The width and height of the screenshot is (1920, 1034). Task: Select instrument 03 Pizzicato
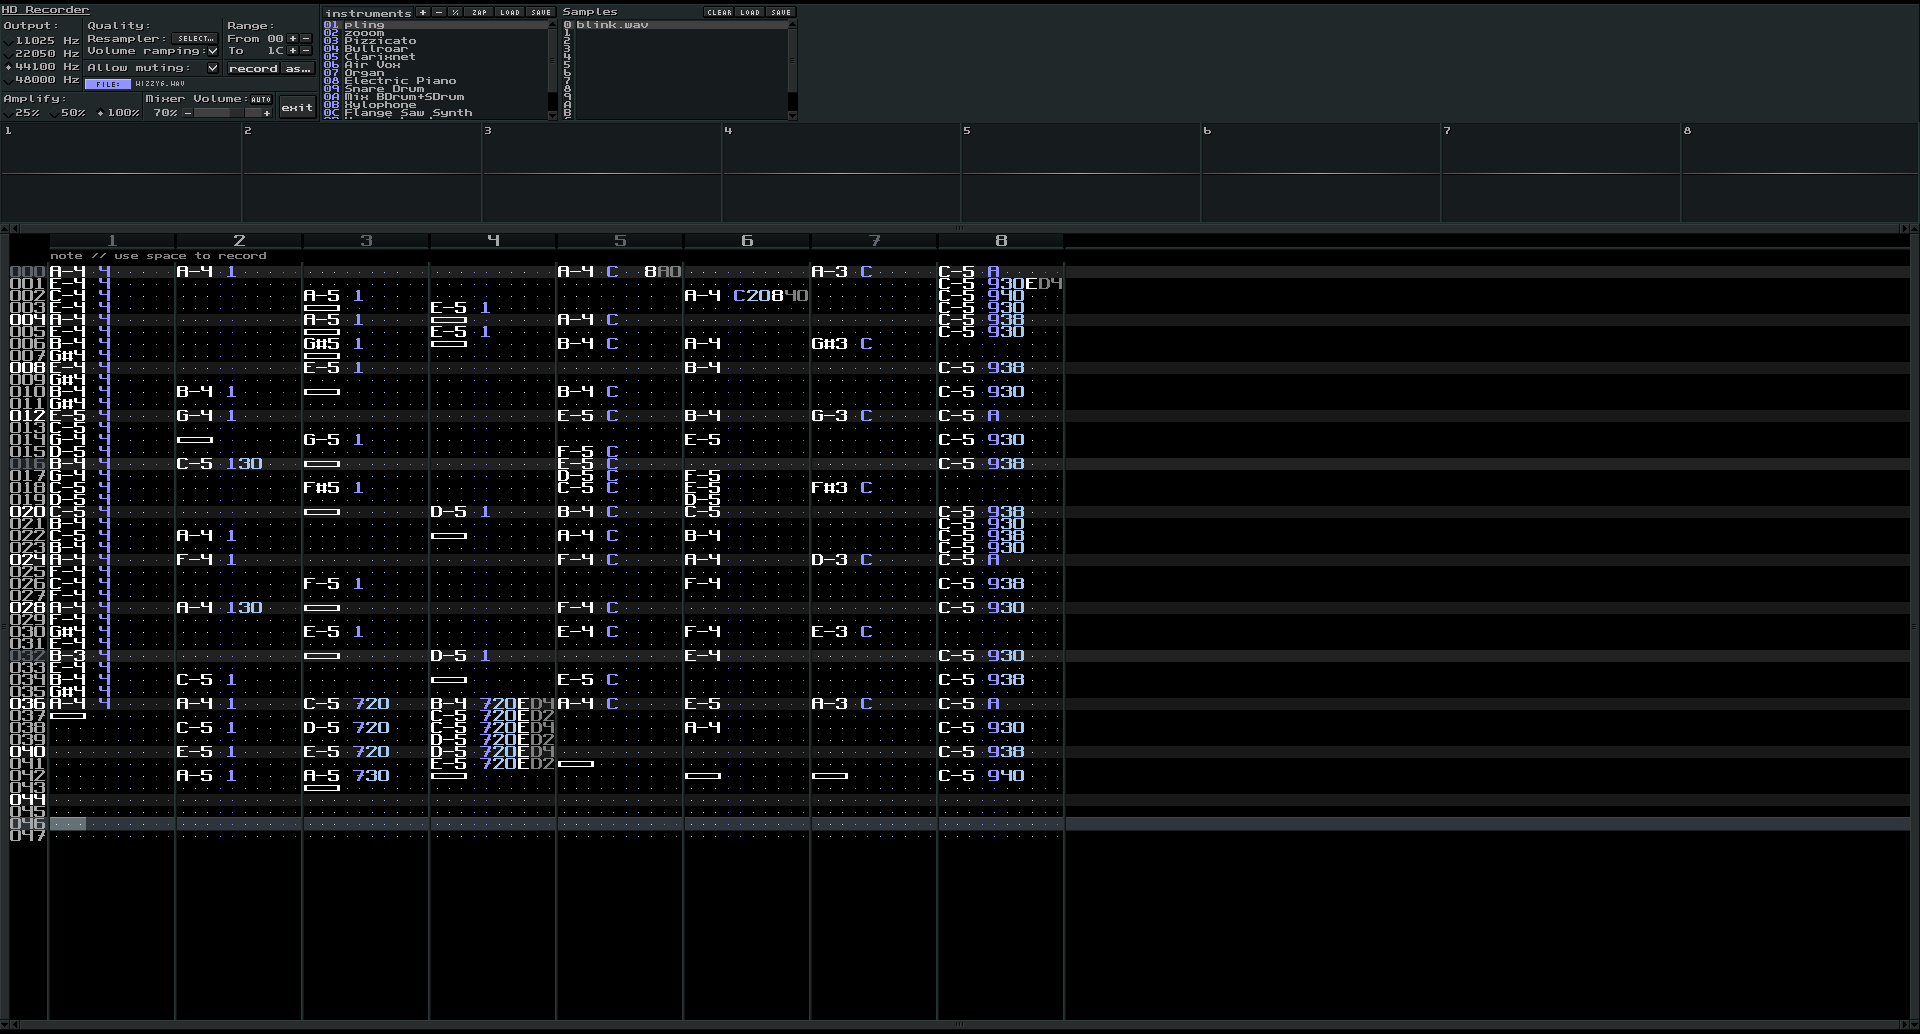(435, 41)
